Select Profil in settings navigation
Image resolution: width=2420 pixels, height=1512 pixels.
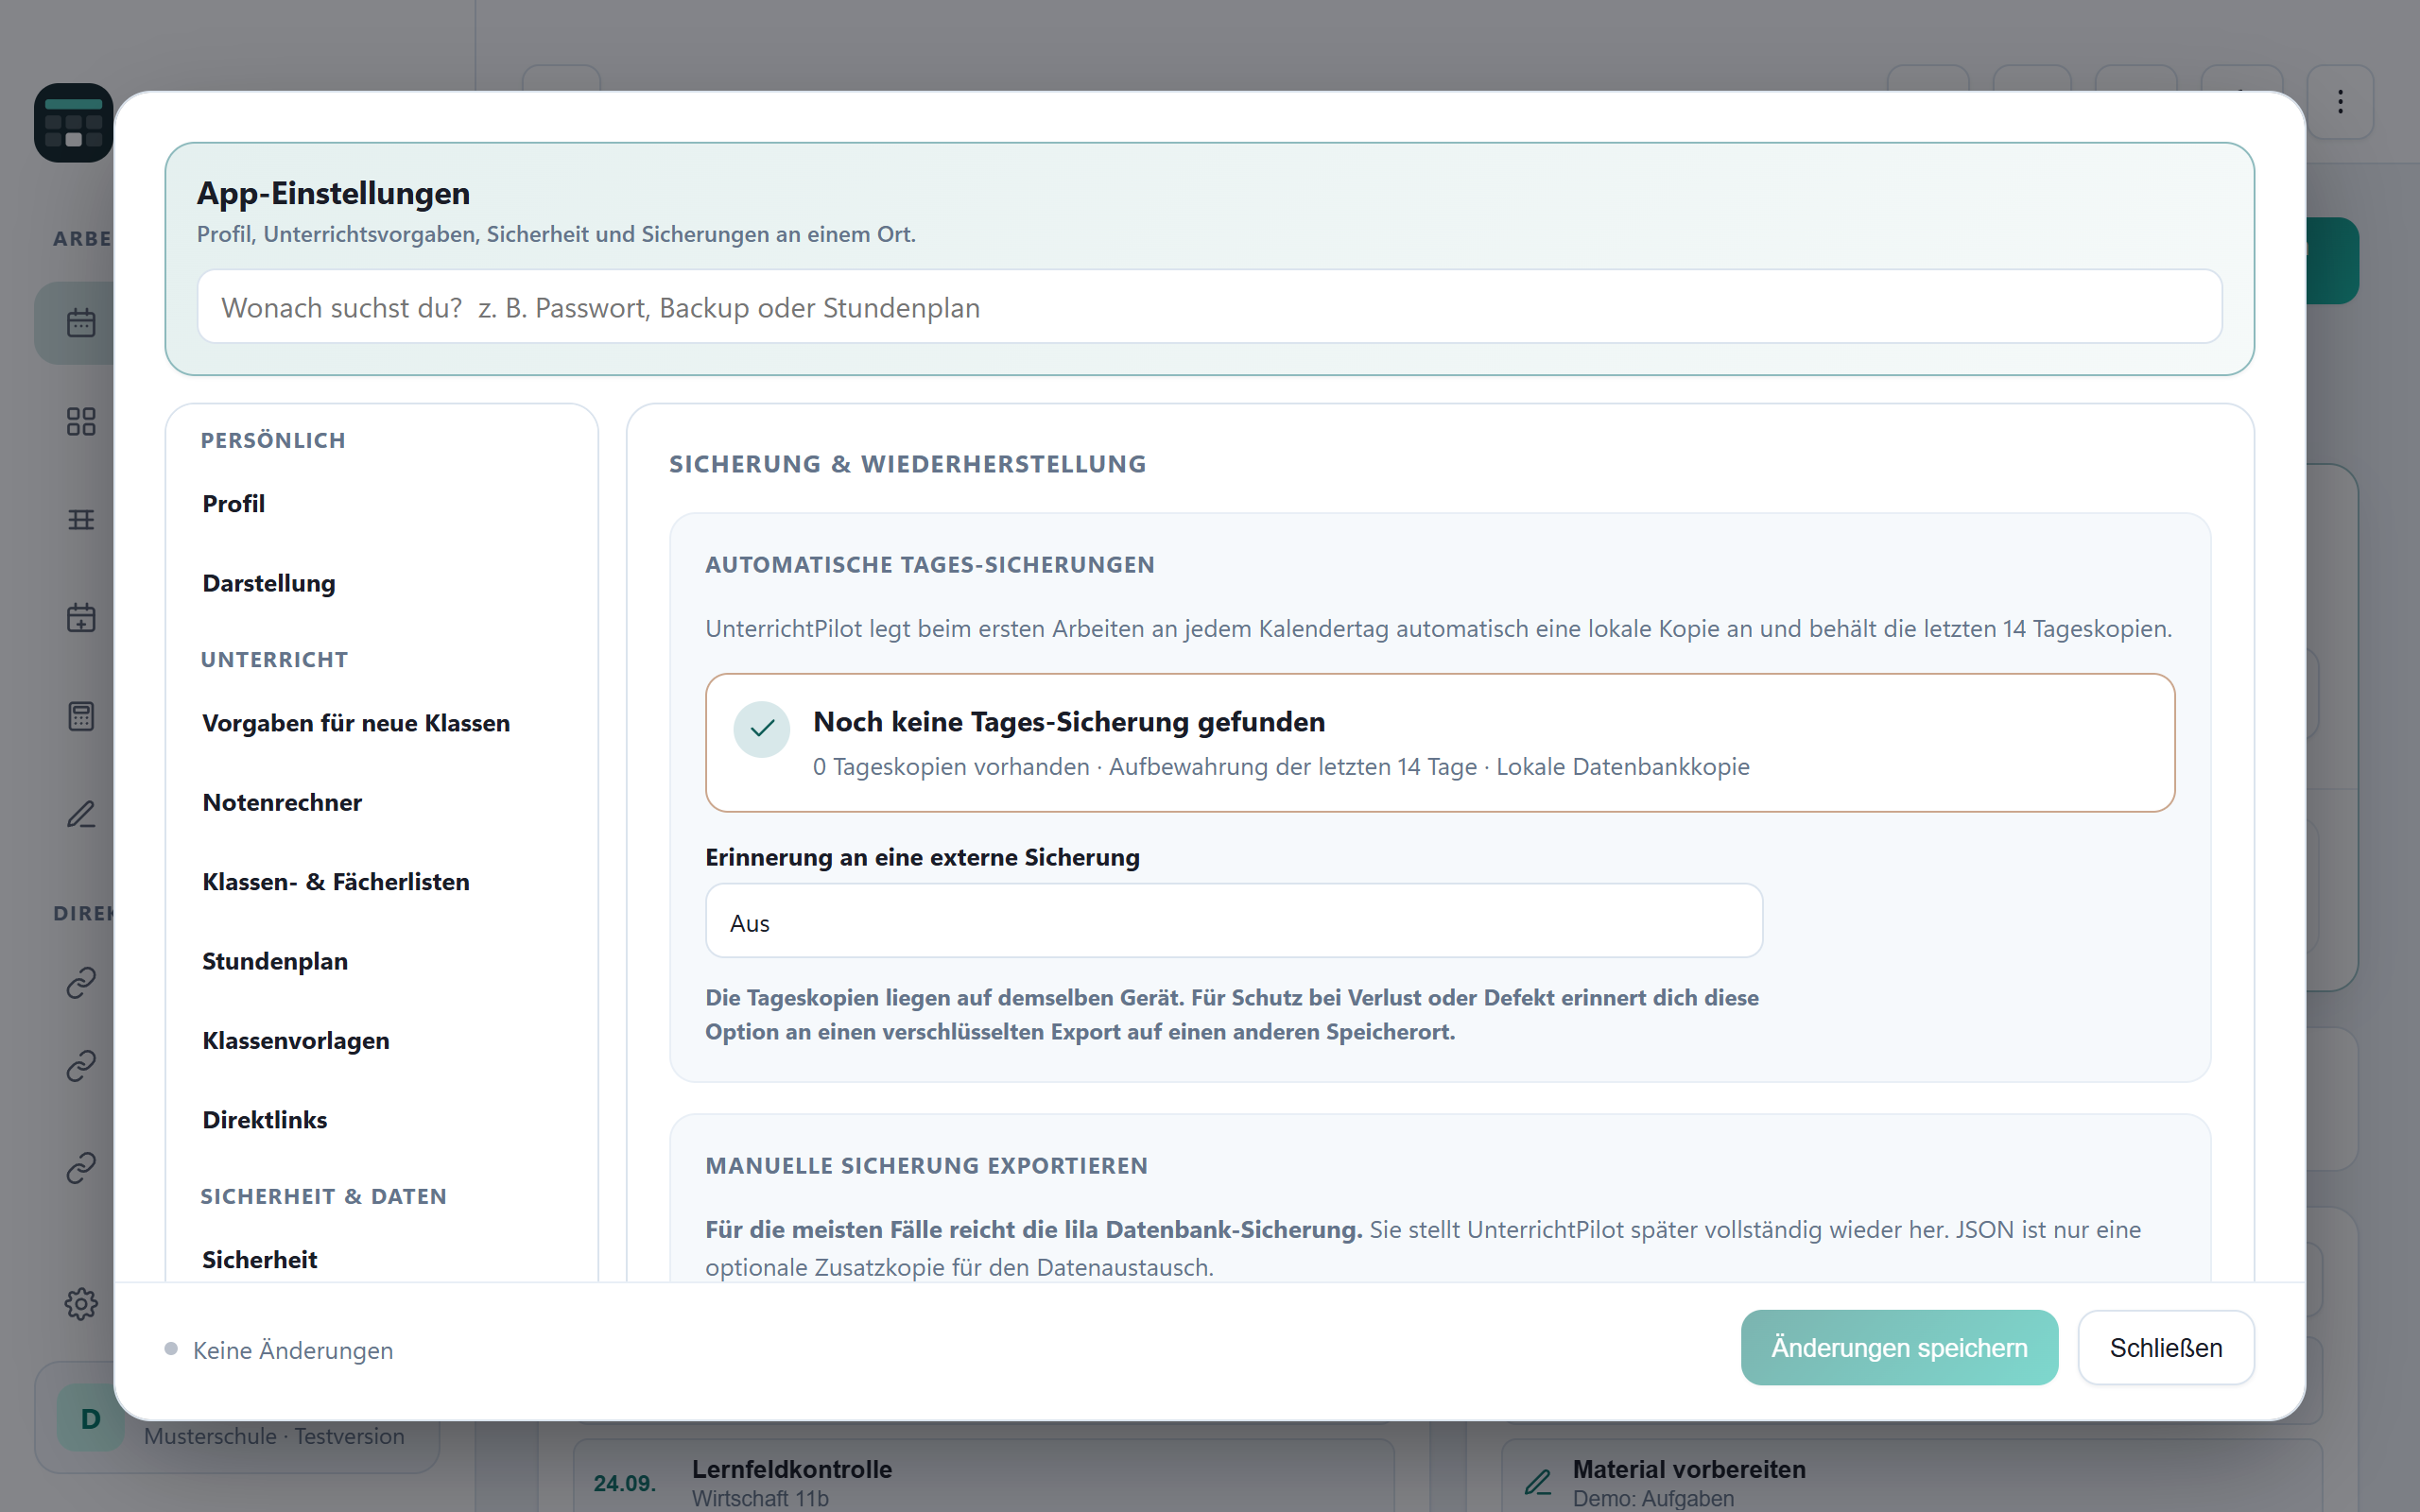tap(233, 503)
